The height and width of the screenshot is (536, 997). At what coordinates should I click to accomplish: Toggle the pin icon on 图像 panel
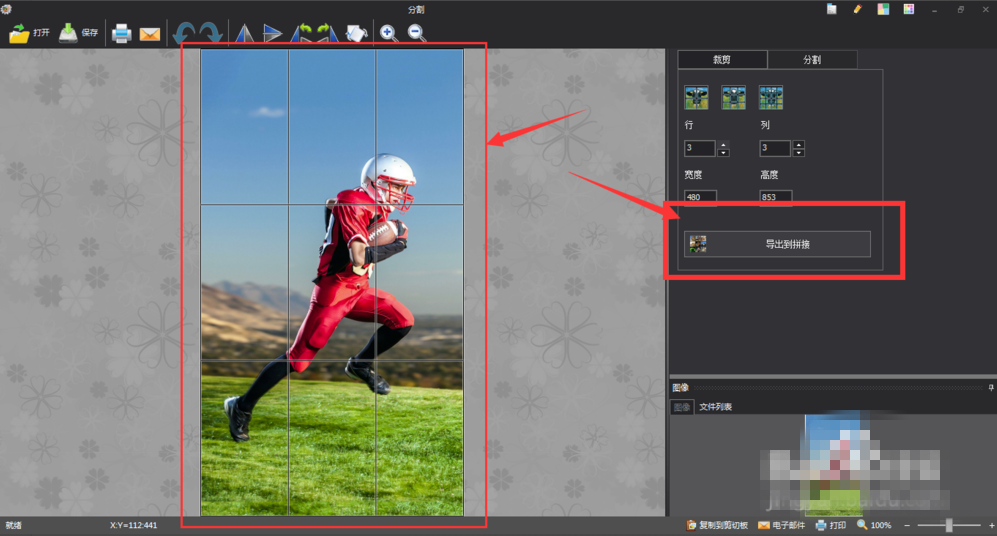tap(991, 387)
